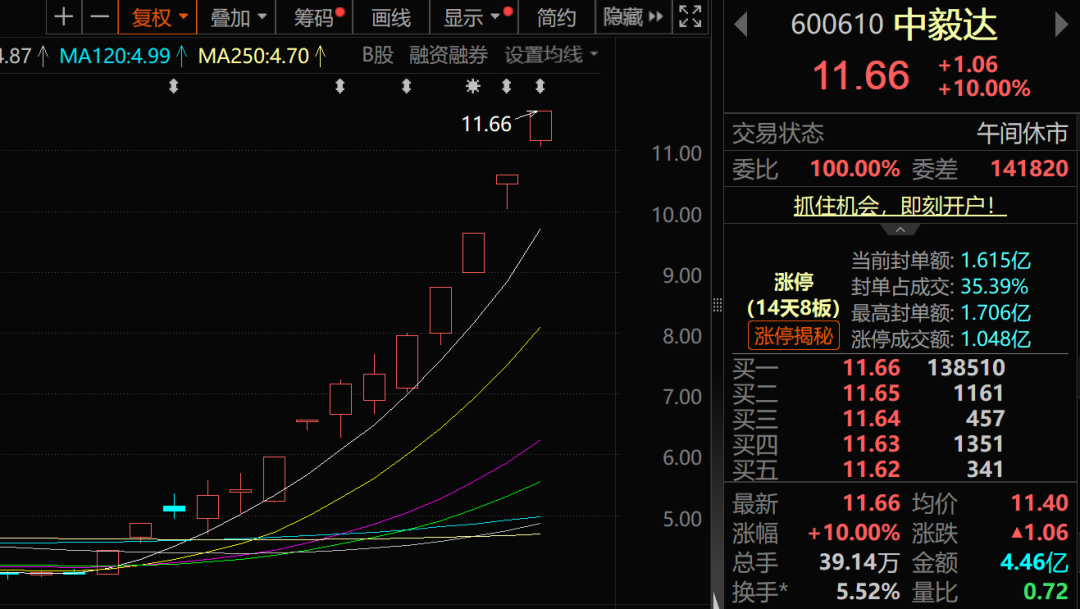The width and height of the screenshot is (1080, 609).
Task: Click the 最高封单额 value 1.706亿
Action: point(995,313)
